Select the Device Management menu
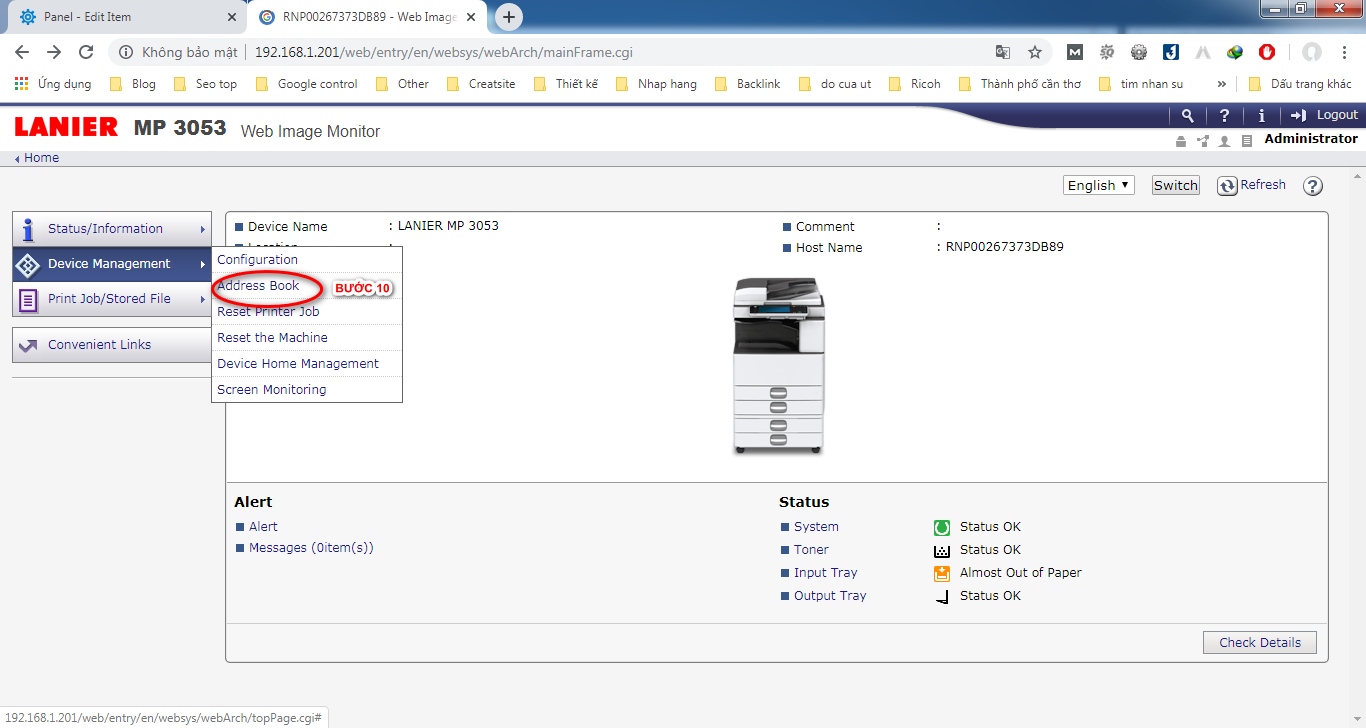1366x728 pixels. click(x=112, y=264)
